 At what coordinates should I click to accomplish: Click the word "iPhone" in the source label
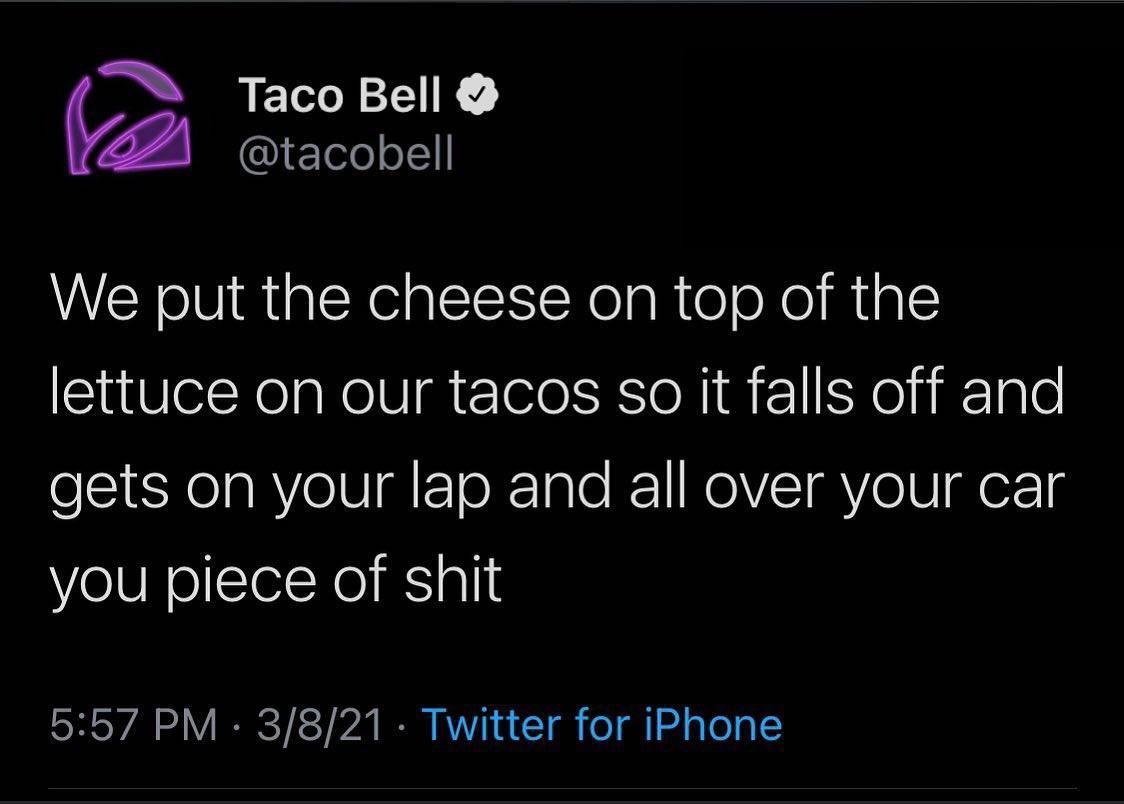point(711,724)
